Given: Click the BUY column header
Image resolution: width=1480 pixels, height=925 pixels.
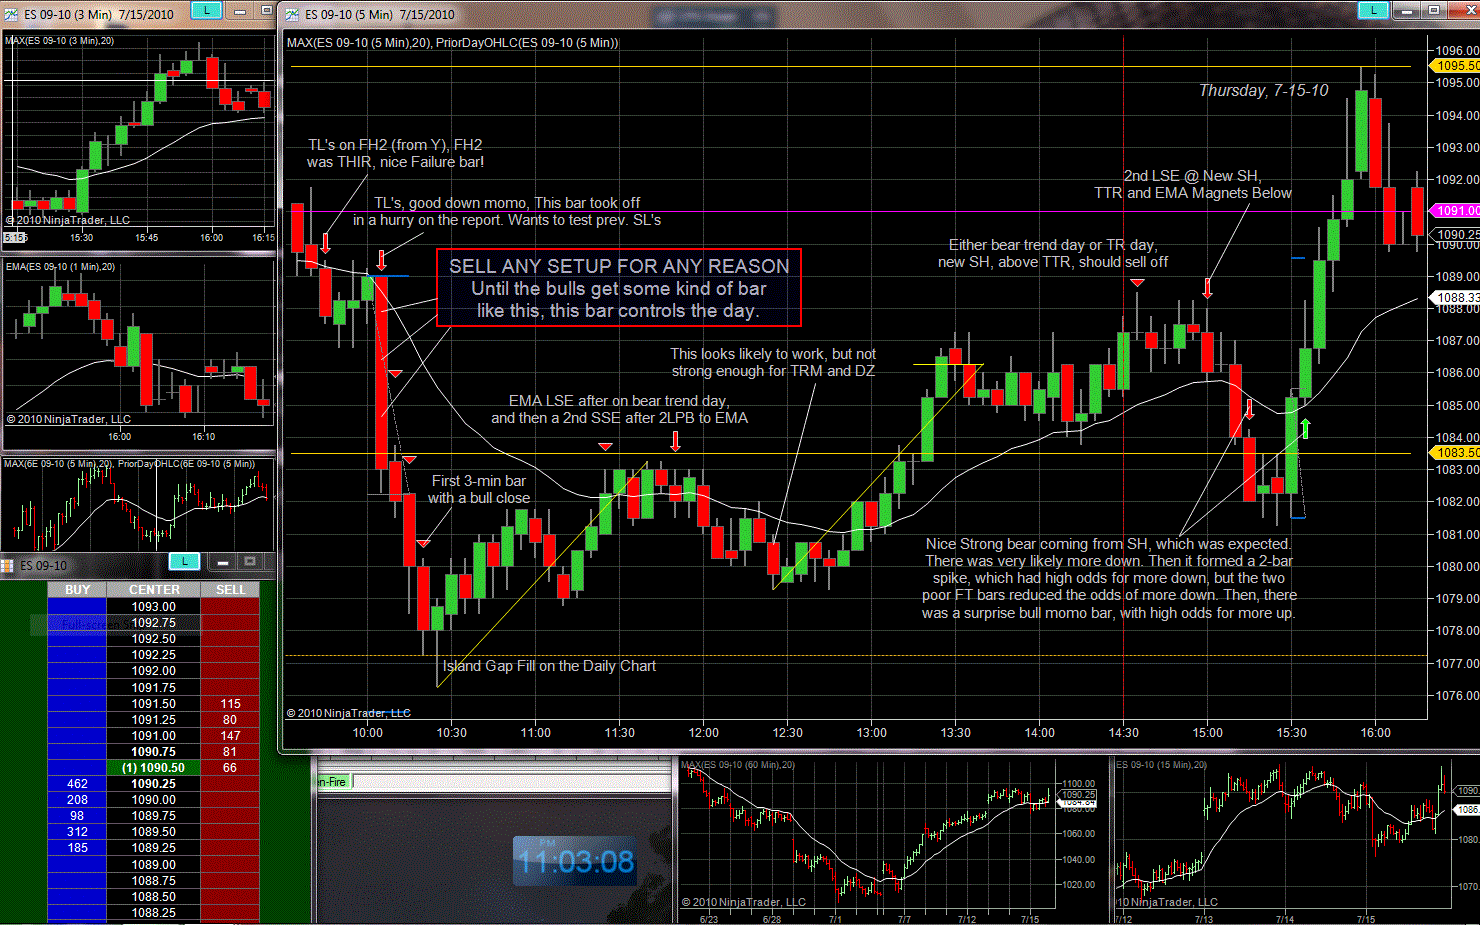Looking at the screenshot, I should (x=77, y=590).
